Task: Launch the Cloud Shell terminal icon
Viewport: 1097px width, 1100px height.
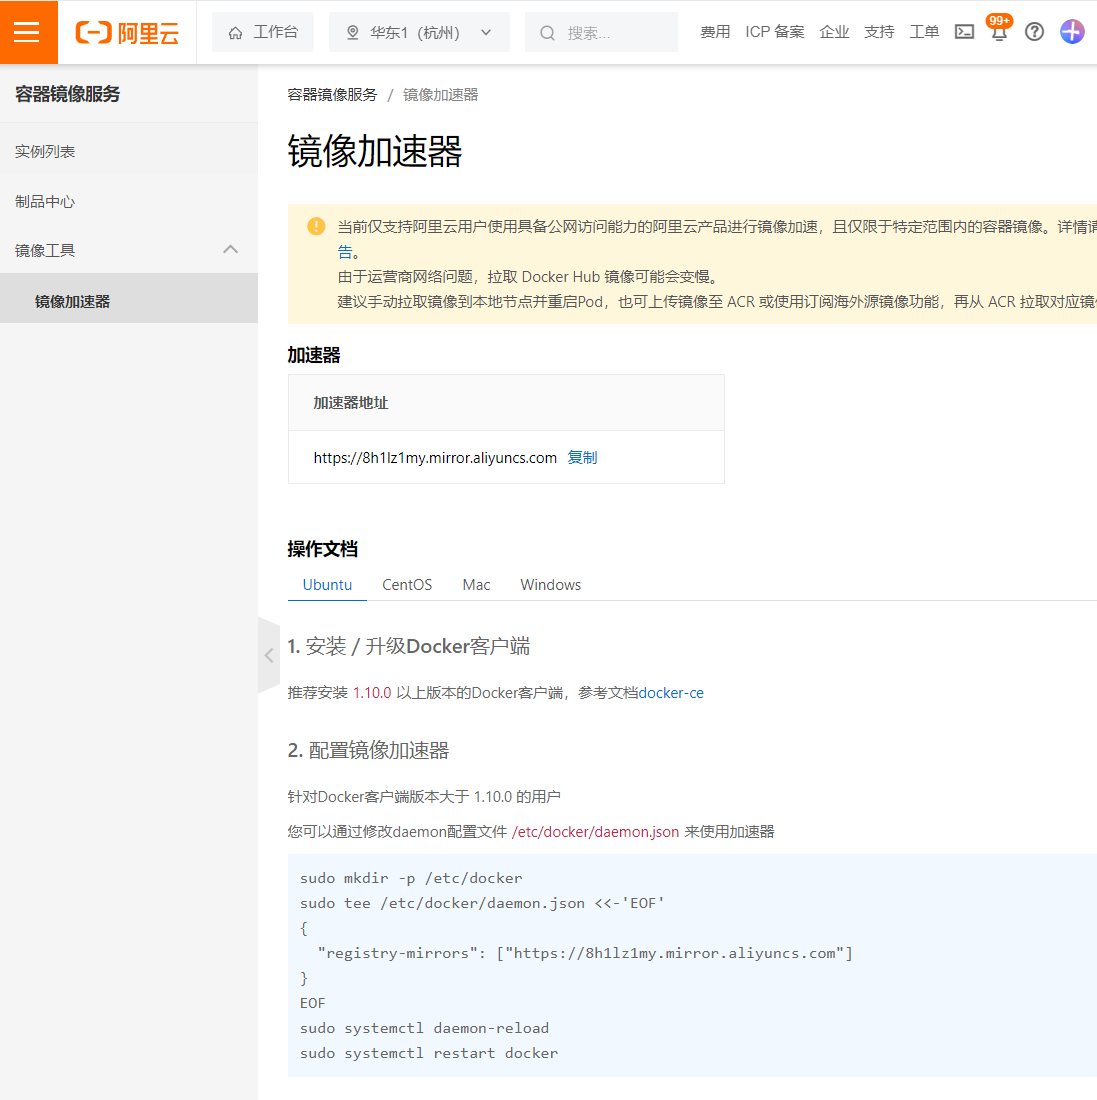Action: click(964, 32)
